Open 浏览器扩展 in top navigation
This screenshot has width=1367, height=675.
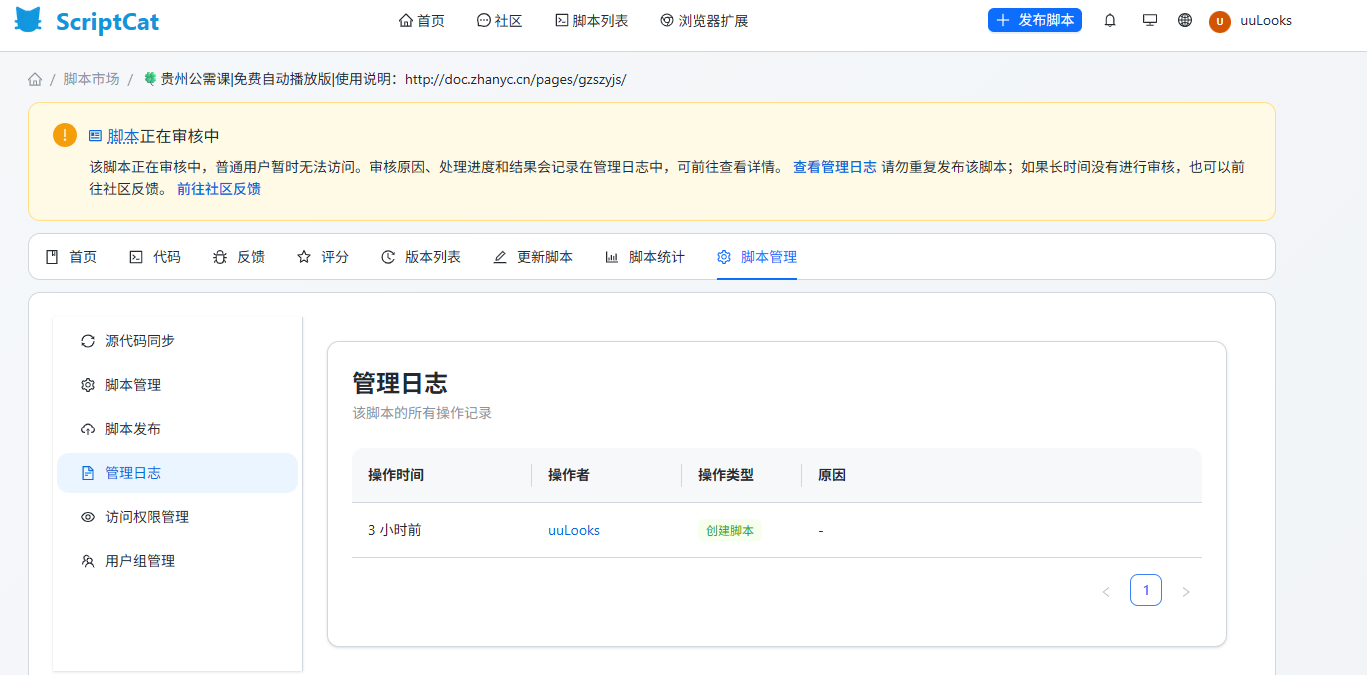[x=704, y=20]
